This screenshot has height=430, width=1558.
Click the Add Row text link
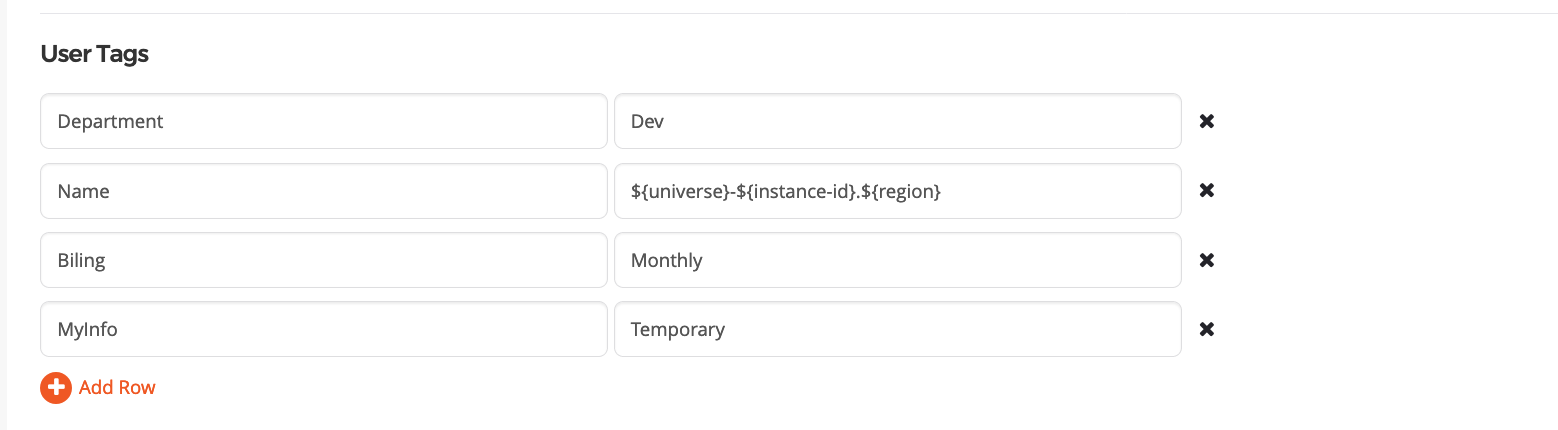click(117, 387)
